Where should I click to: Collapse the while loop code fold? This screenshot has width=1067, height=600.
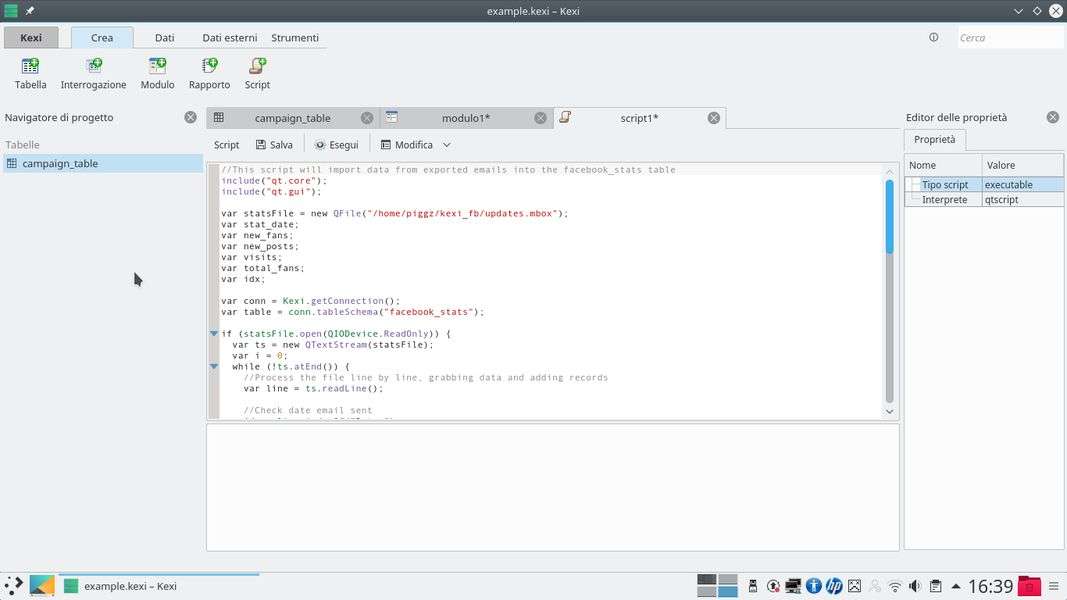[x=214, y=367]
